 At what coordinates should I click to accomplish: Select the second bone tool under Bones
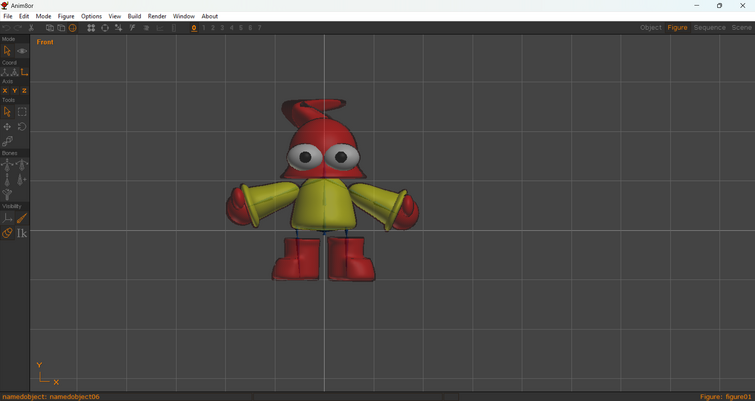click(x=22, y=165)
